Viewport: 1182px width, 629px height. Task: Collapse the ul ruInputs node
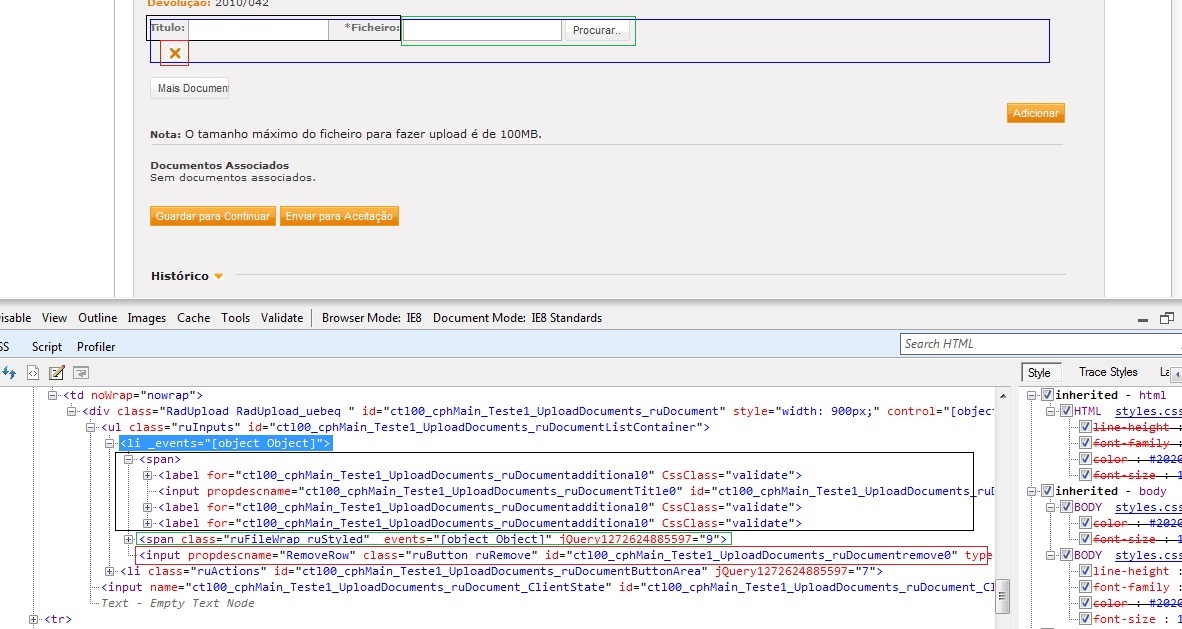[x=90, y=427]
